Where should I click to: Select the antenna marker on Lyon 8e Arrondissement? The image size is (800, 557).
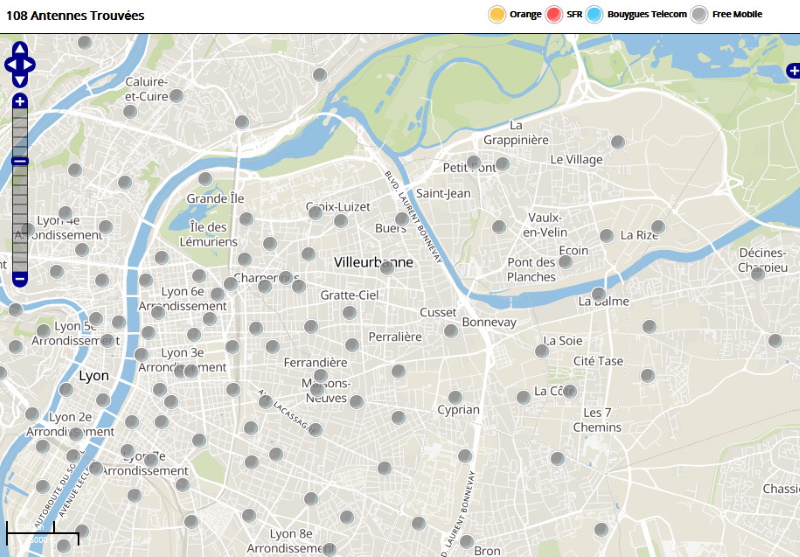click(x=329, y=549)
